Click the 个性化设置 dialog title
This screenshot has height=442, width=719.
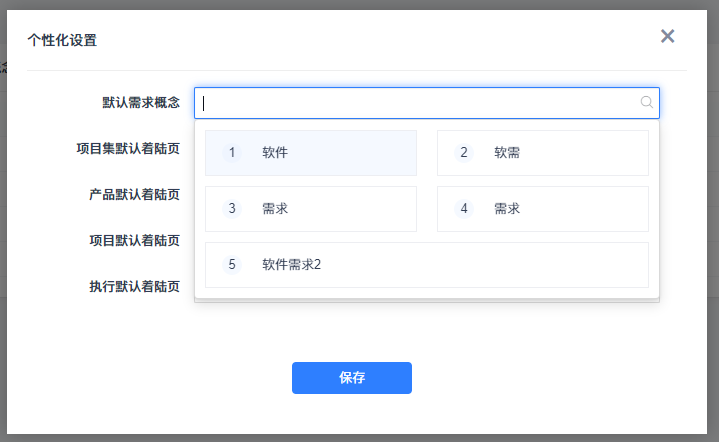(x=62, y=41)
